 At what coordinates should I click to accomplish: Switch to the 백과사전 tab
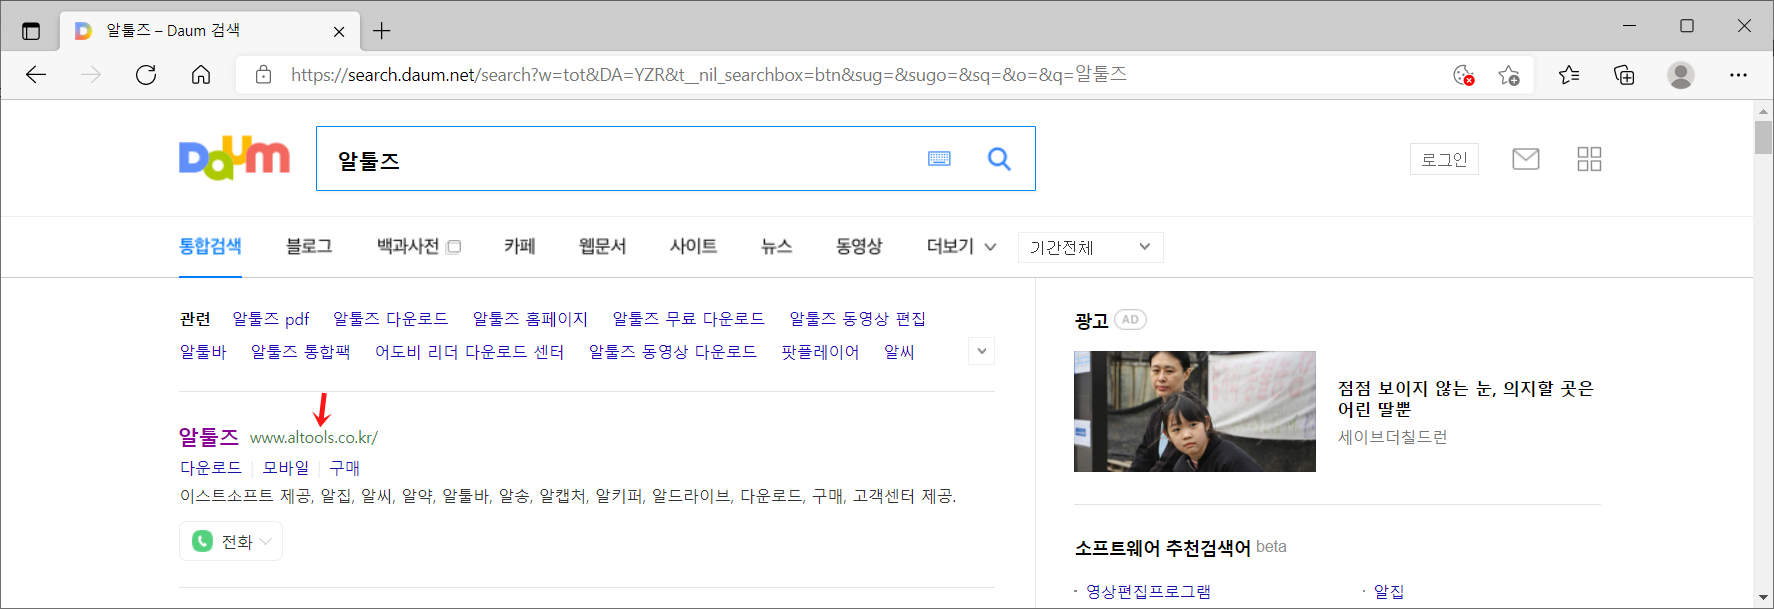(x=408, y=246)
